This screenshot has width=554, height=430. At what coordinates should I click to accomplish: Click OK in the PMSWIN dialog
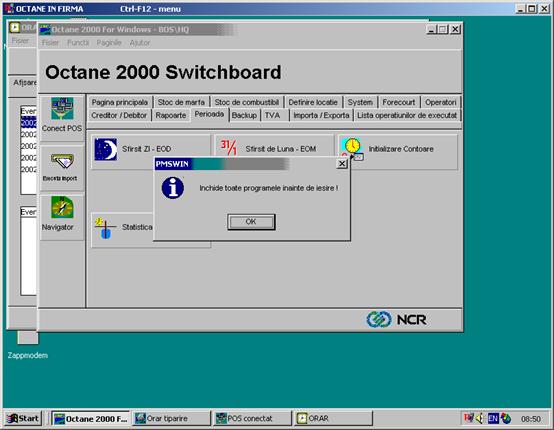pyautogui.click(x=251, y=222)
